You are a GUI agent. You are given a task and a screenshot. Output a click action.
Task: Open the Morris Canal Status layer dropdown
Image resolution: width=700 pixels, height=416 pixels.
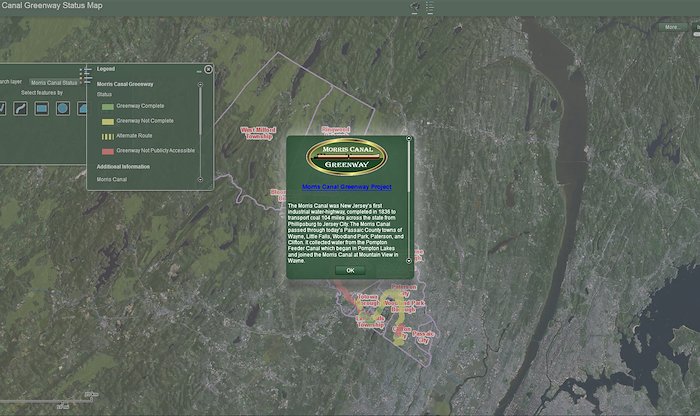[55, 83]
